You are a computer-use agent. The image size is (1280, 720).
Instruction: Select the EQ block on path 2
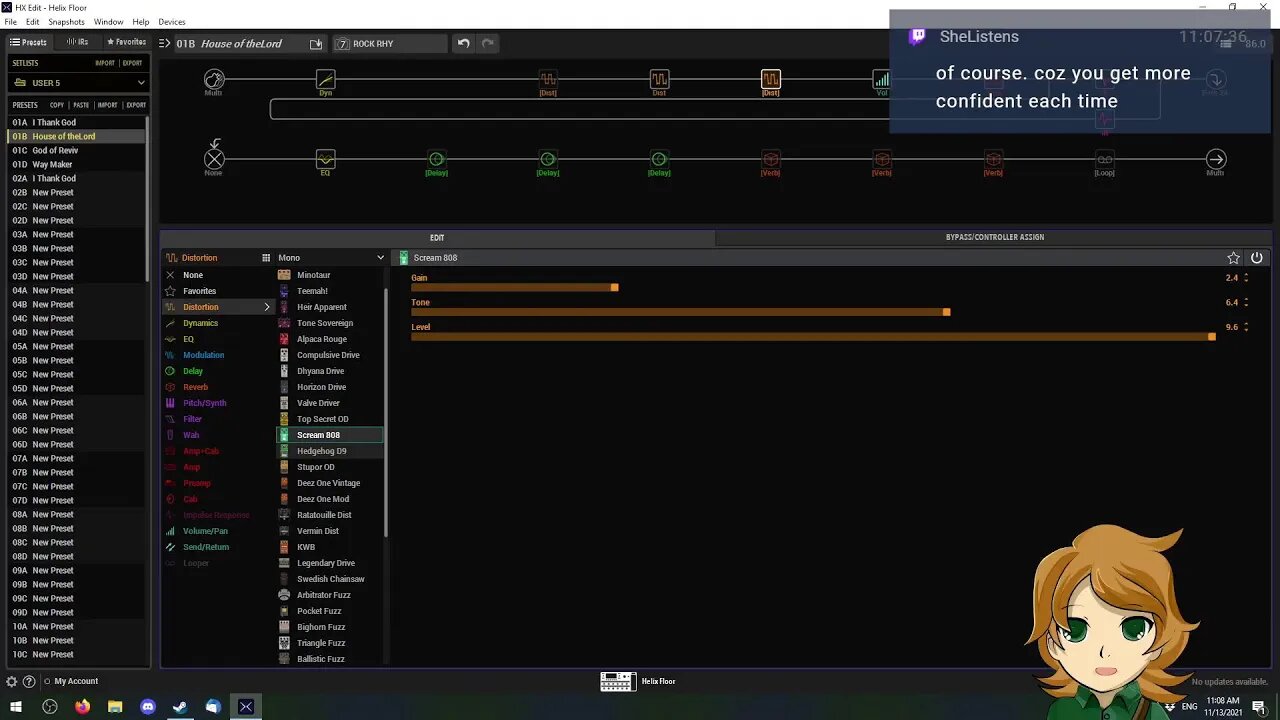(325, 159)
